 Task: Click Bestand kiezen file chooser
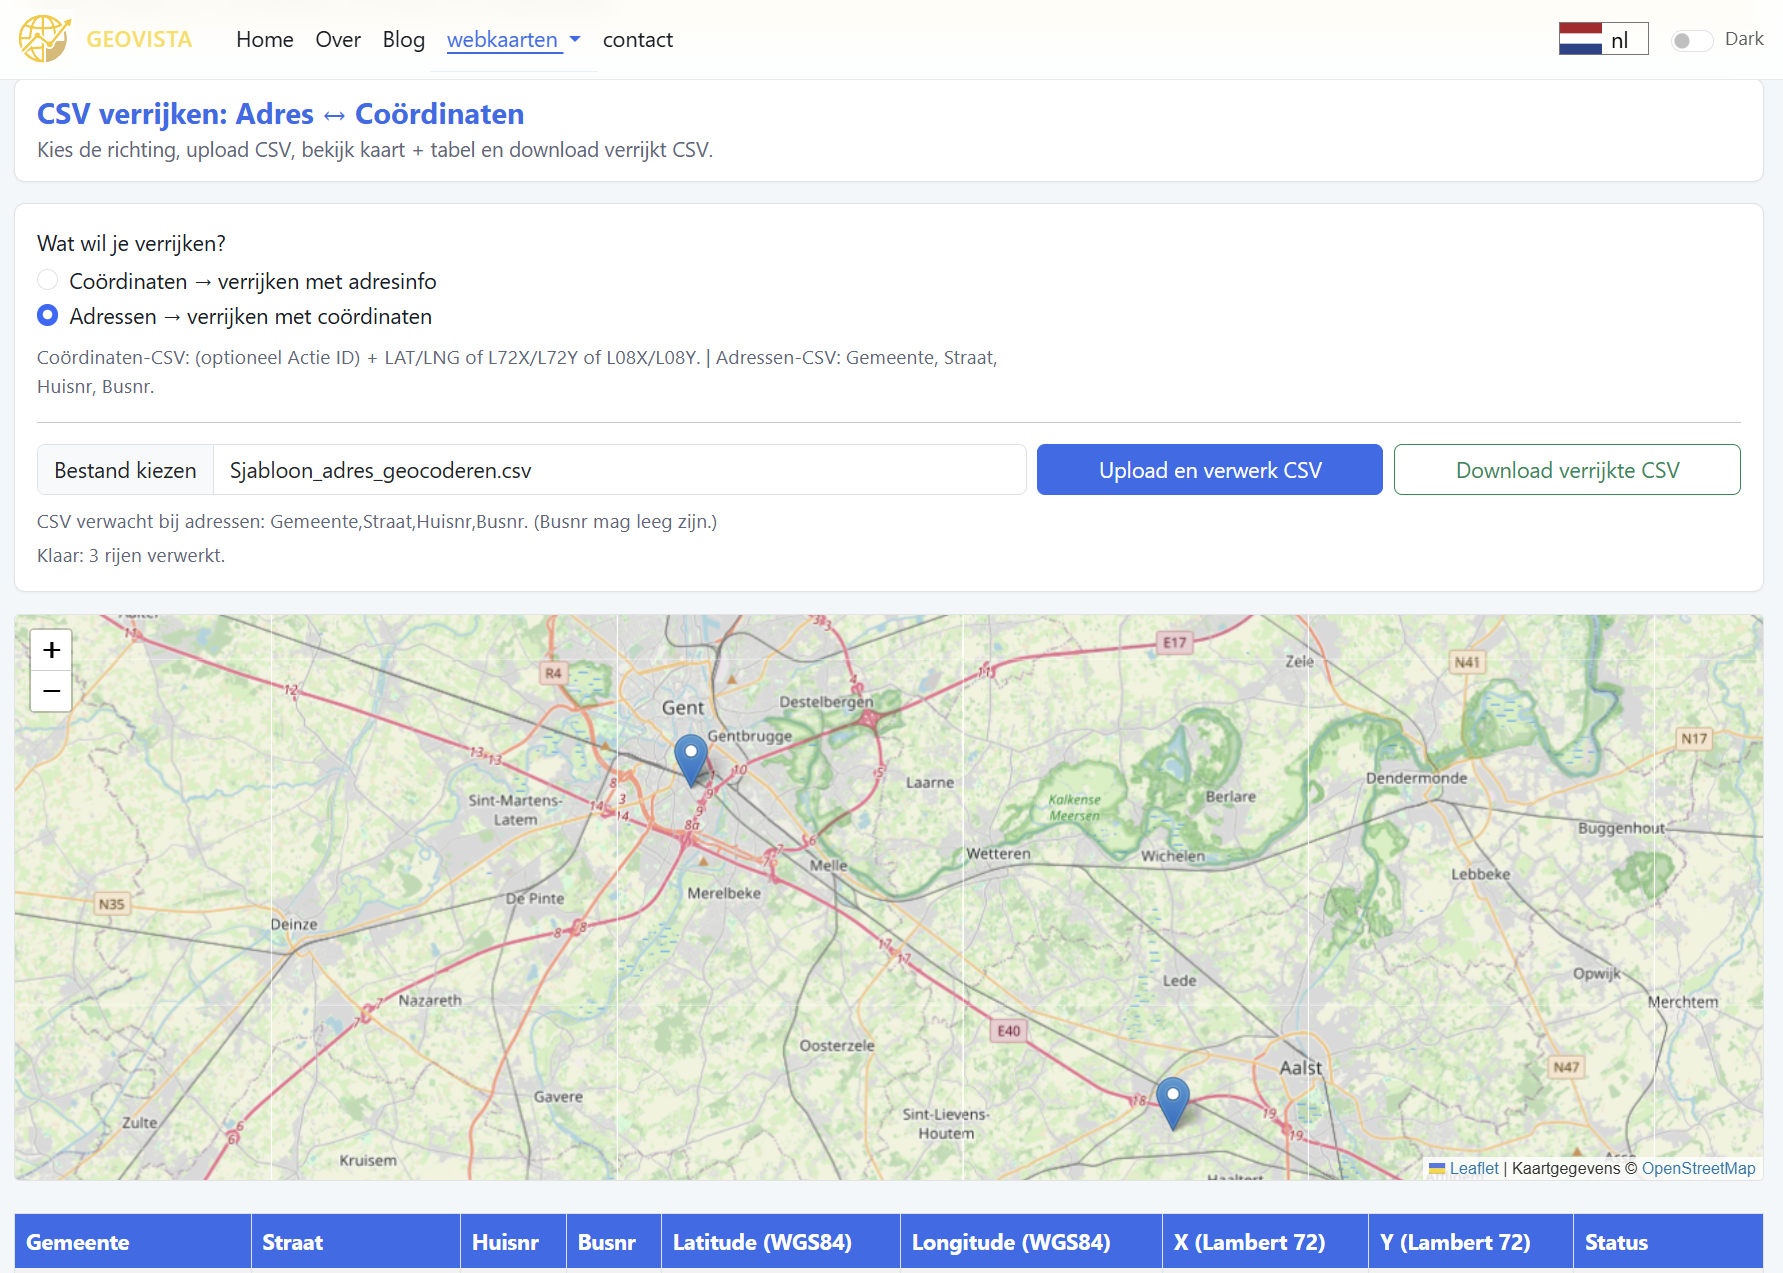click(126, 470)
